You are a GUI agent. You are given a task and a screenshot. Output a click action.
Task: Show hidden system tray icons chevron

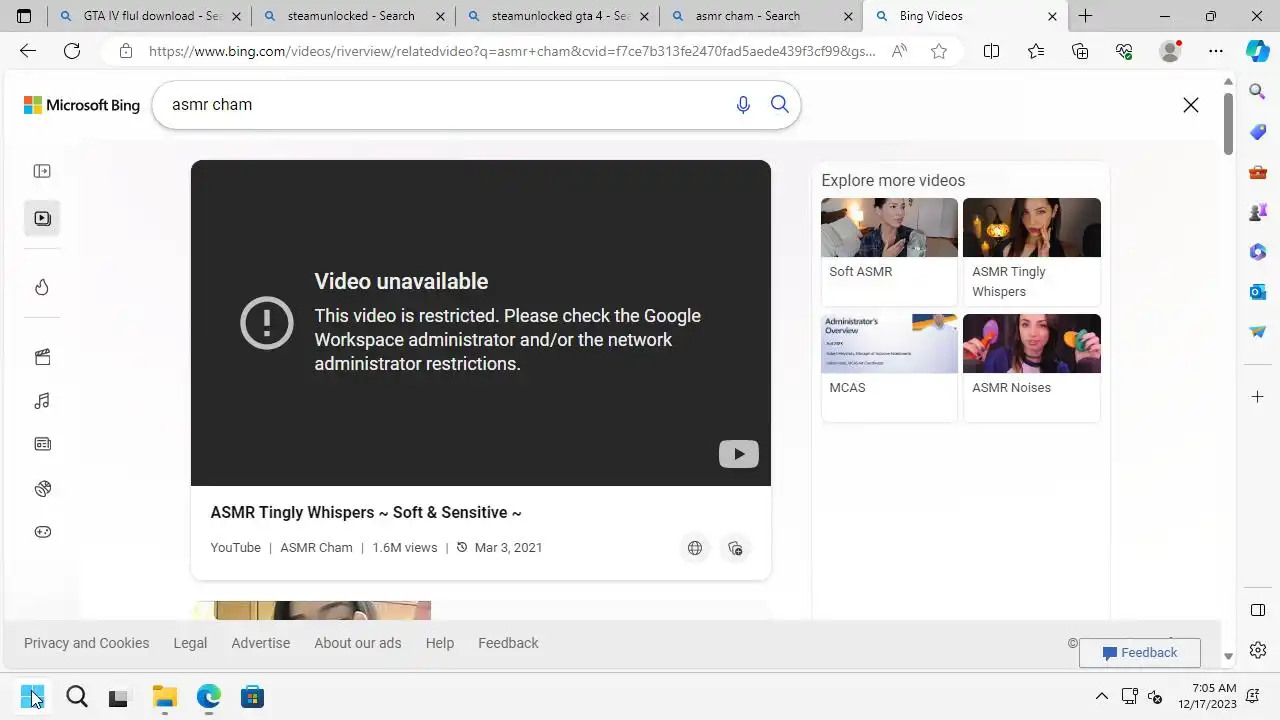(1102, 696)
